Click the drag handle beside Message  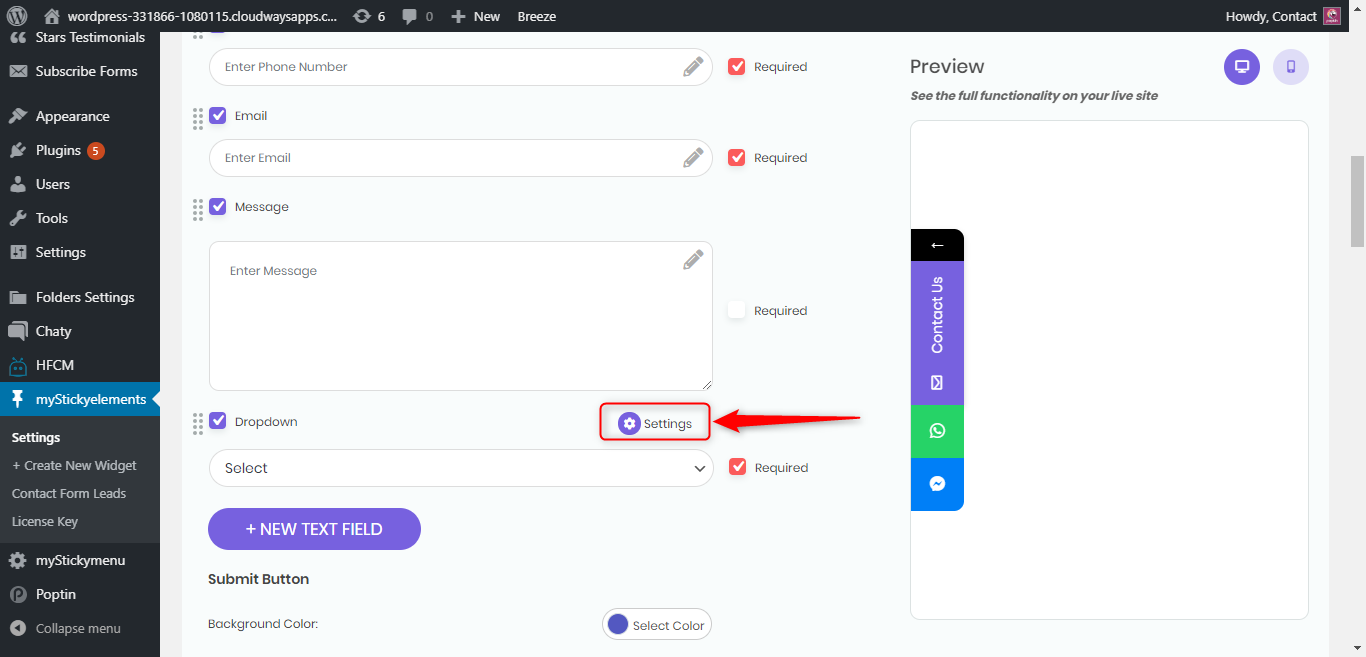click(198, 210)
